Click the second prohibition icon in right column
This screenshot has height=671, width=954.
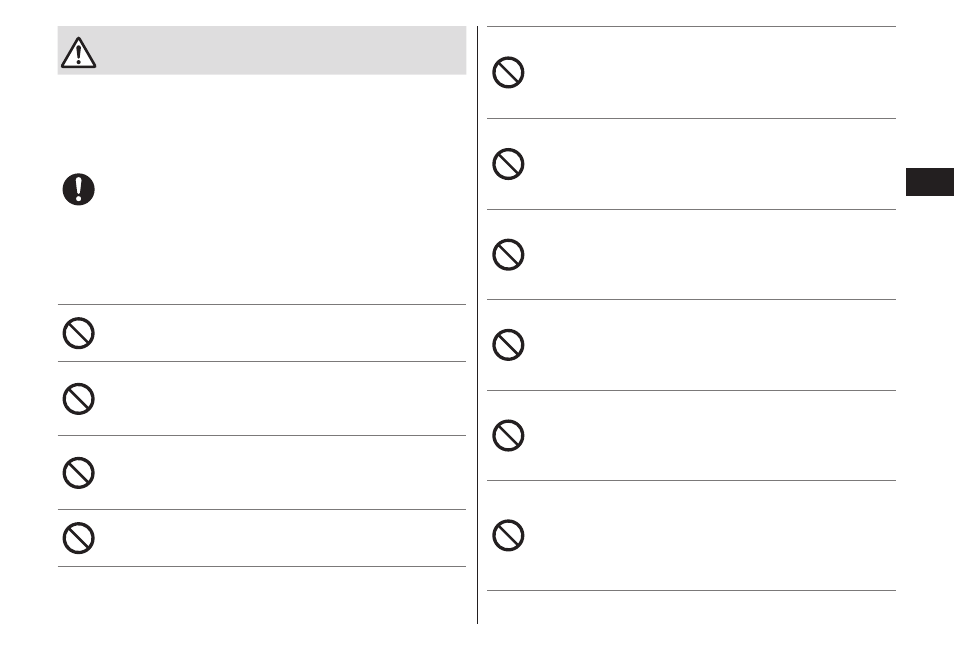coord(508,164)
